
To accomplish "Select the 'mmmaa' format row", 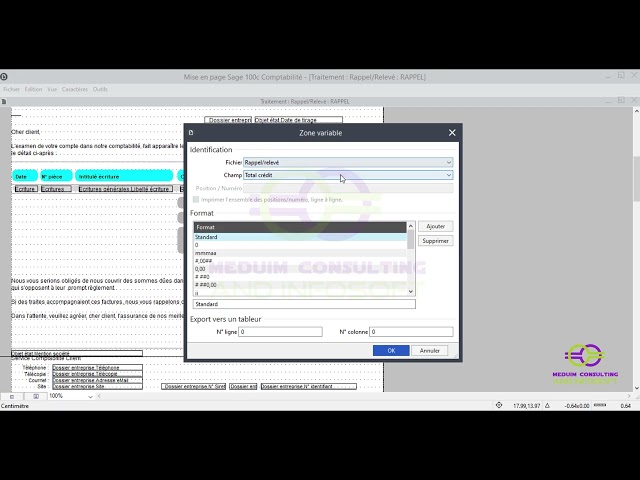I will pos(300,253).
